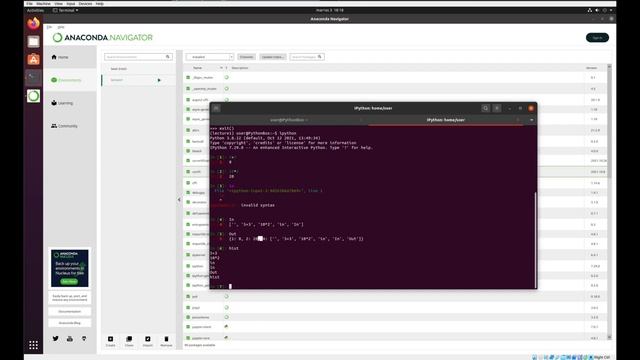
Task: Toggle checkbox for _libgcc_mutex package
Action: tap(188, 77)
